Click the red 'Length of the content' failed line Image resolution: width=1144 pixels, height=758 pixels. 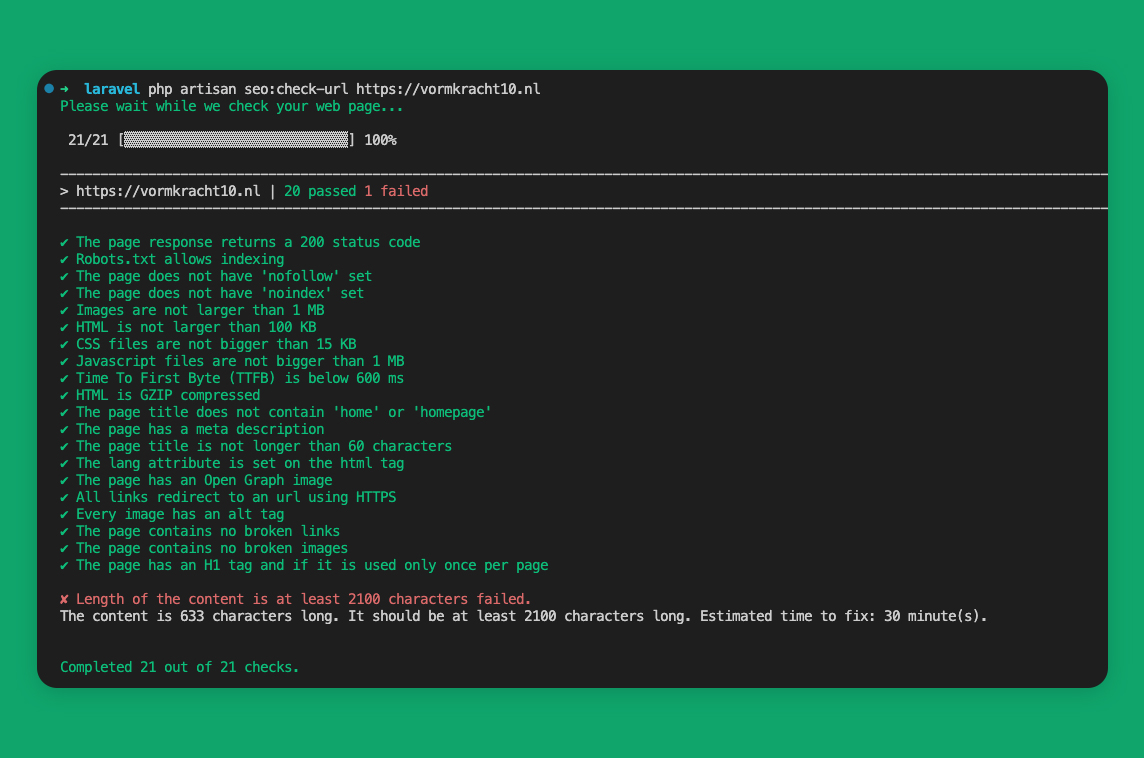tap(304, 599)
